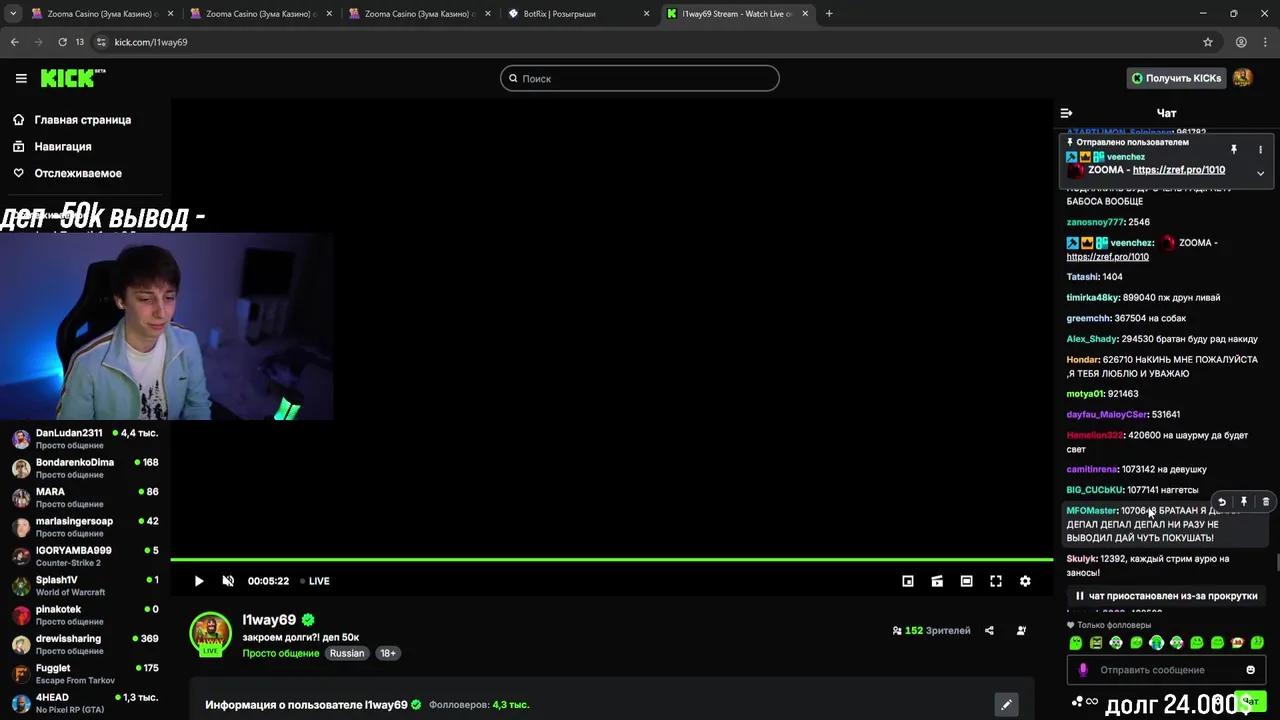Open the pinned message three-dot options
This screenshot has width=1280, height=720.
tap(1260, 150)
